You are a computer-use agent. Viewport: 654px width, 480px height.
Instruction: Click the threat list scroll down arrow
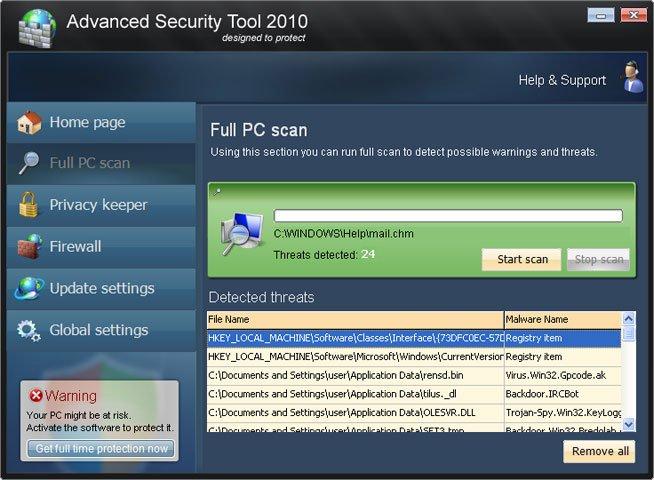tap(628, 425)
